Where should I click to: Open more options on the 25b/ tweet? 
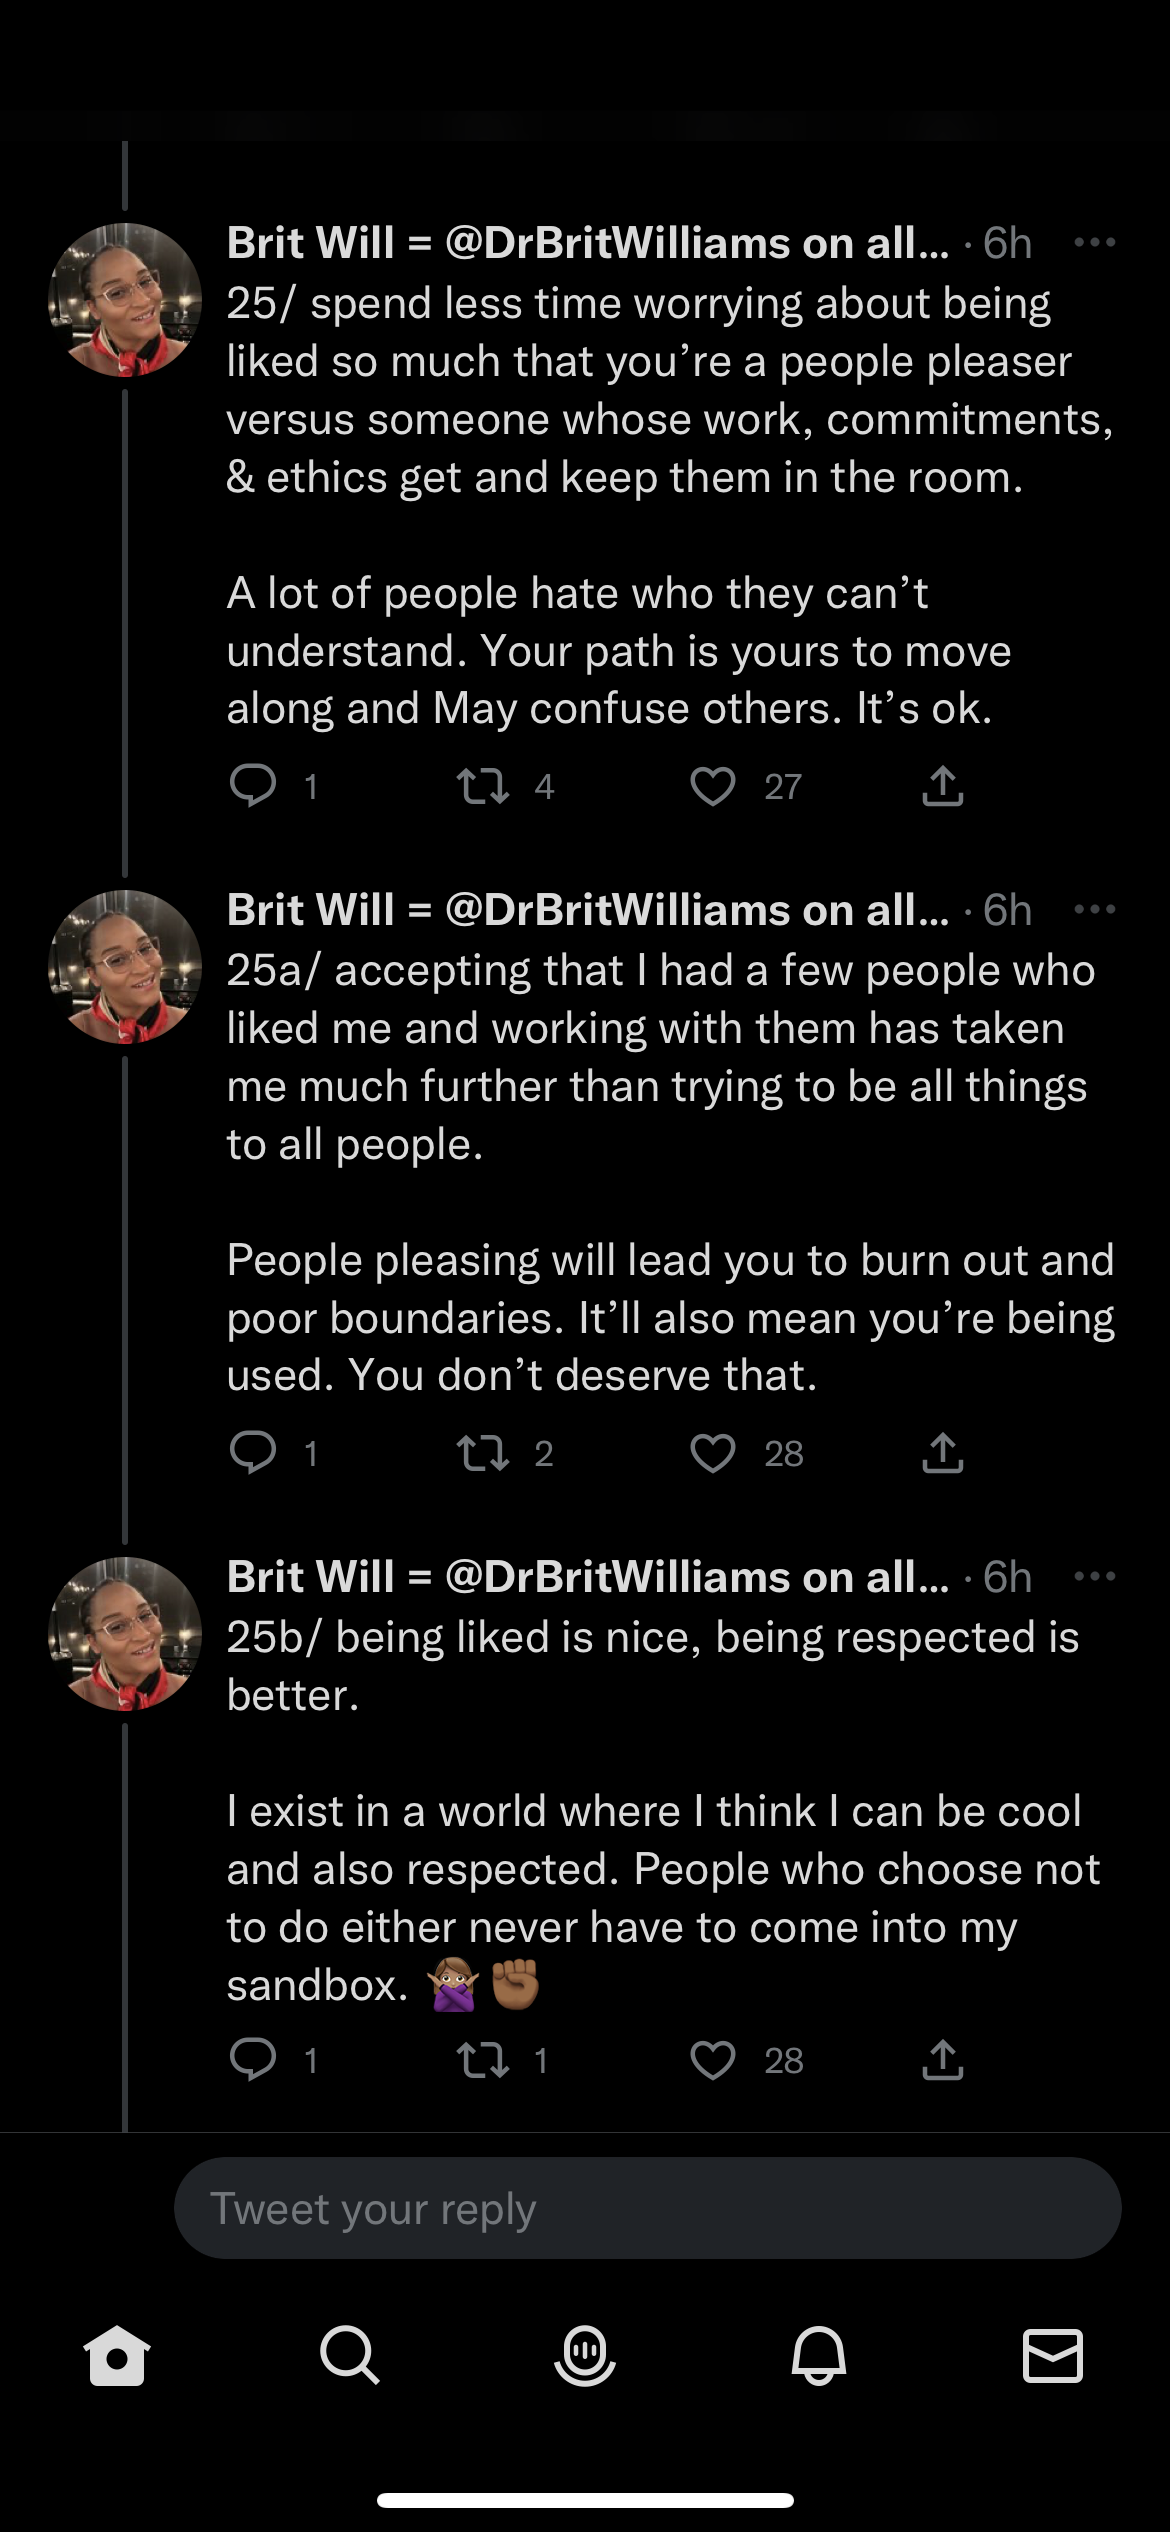1094,1577
